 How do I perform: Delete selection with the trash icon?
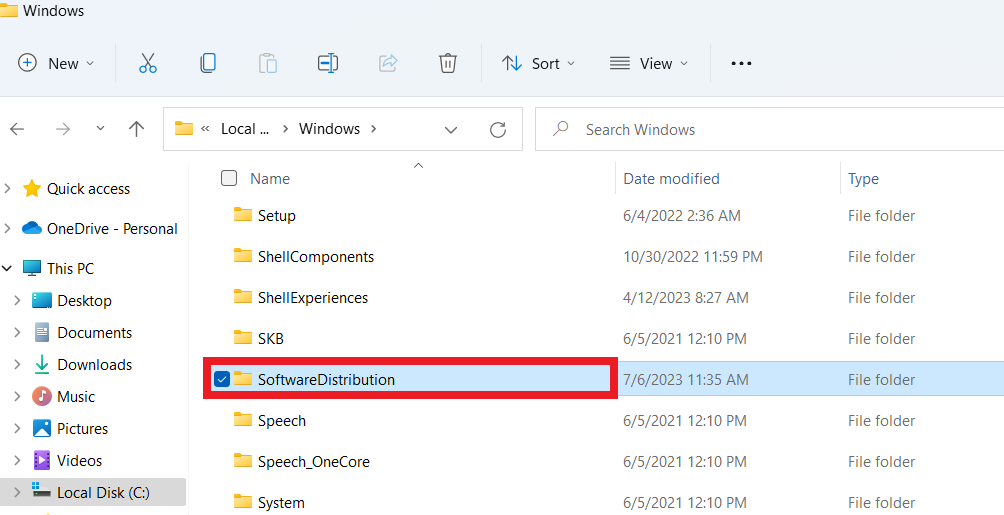click(448, 63)
